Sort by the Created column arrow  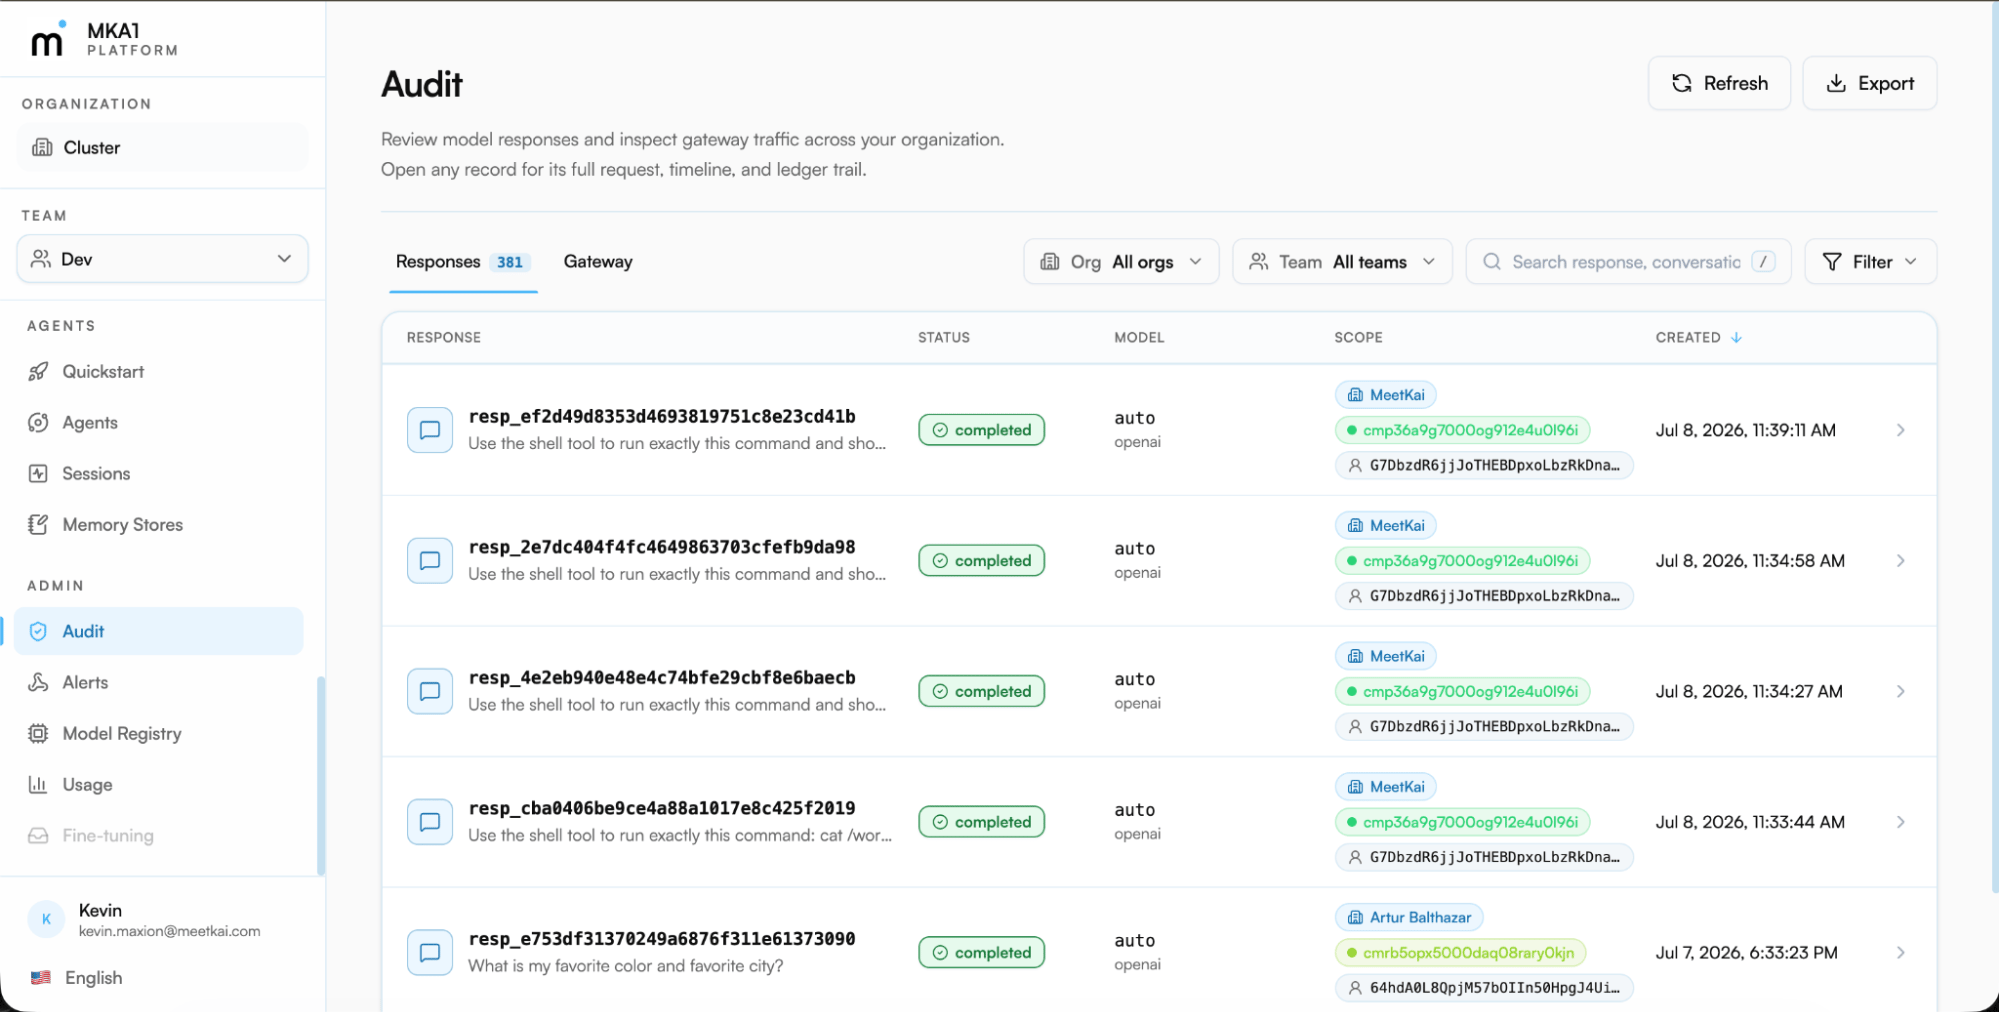[1736, 338]
